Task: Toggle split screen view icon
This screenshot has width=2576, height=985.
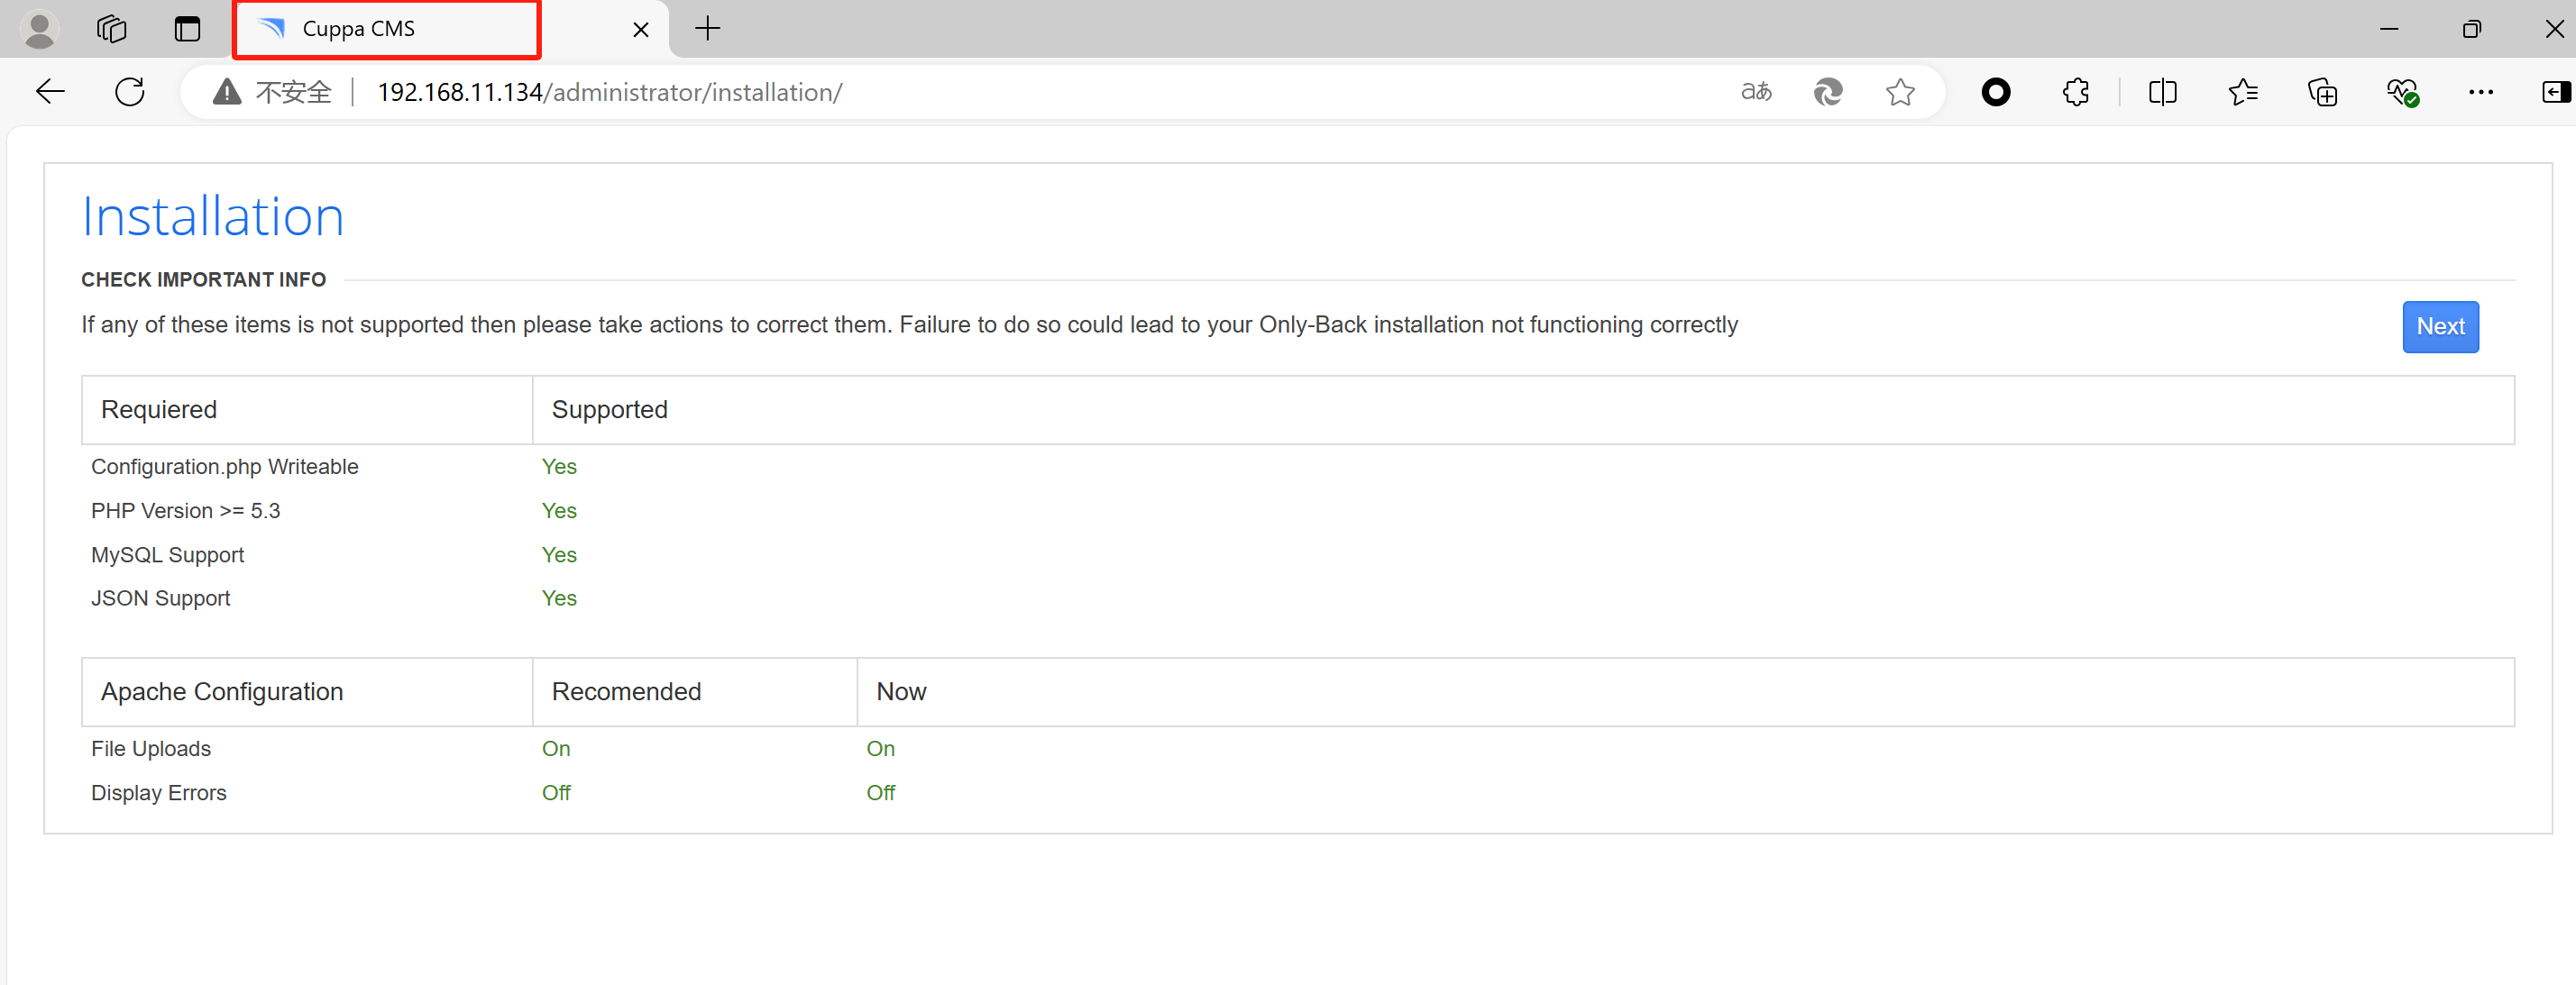Action: 2162,92
